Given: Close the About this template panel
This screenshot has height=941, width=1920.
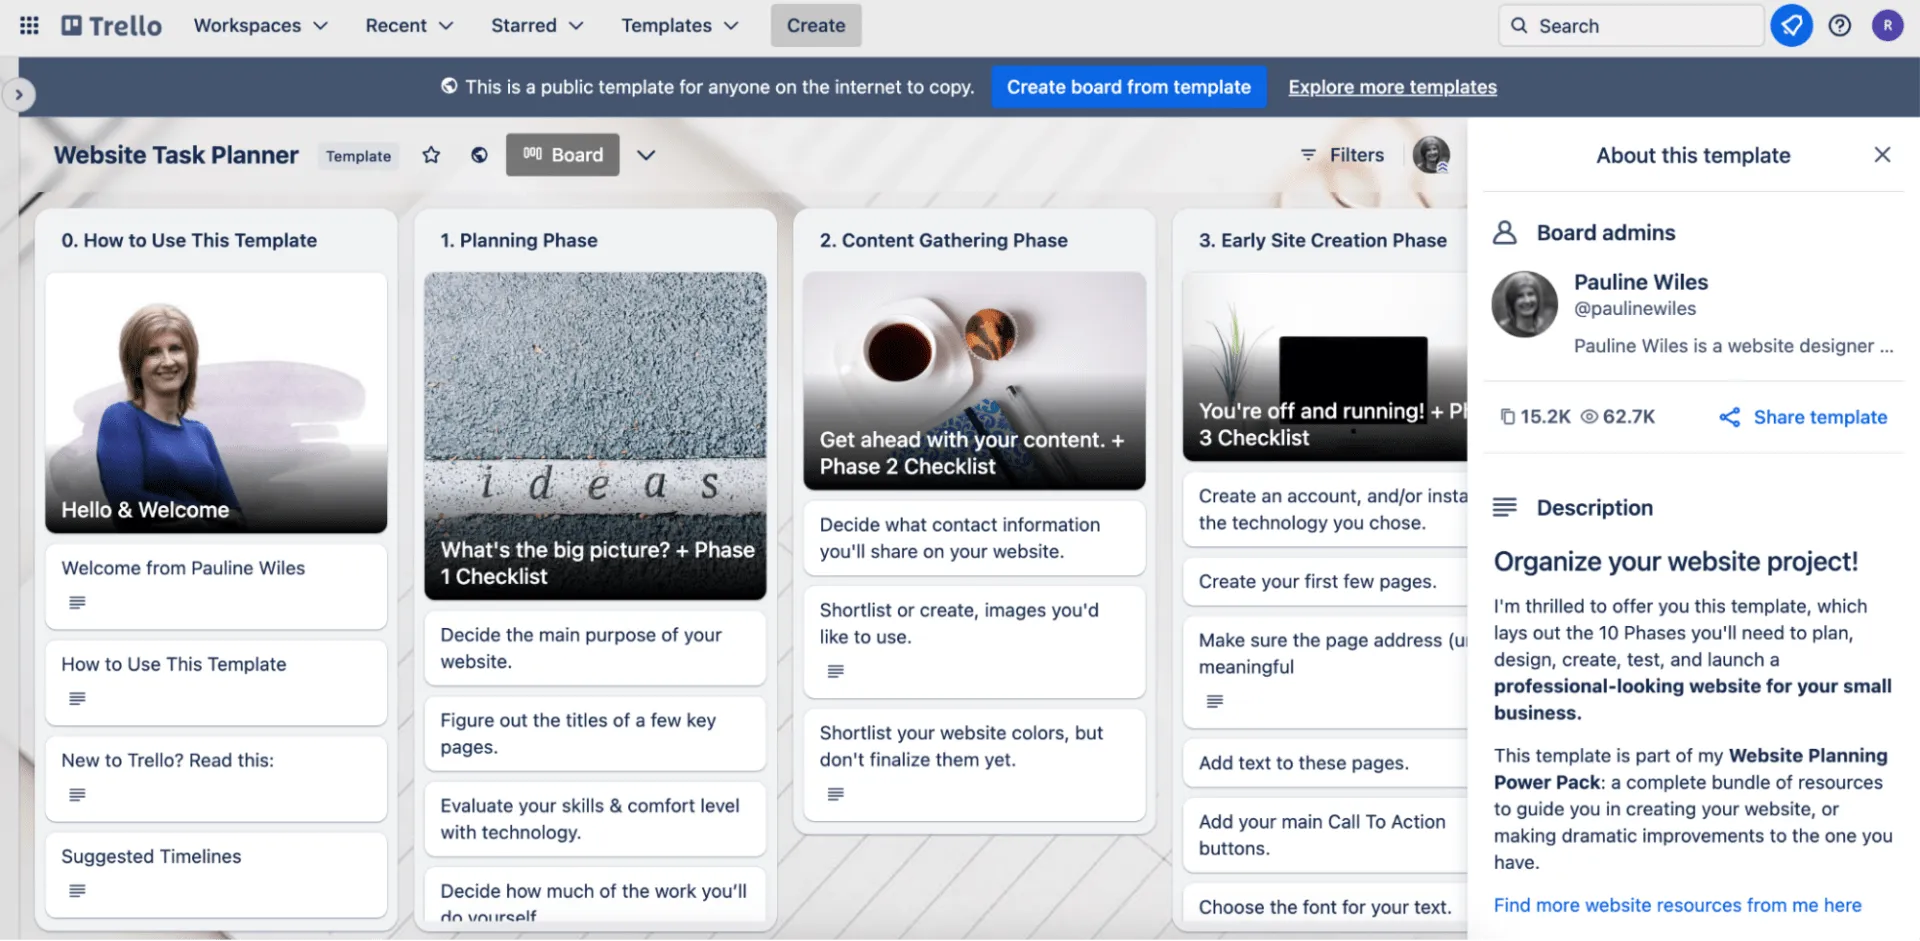Looking at the screenshot, I should [1882, 155].
